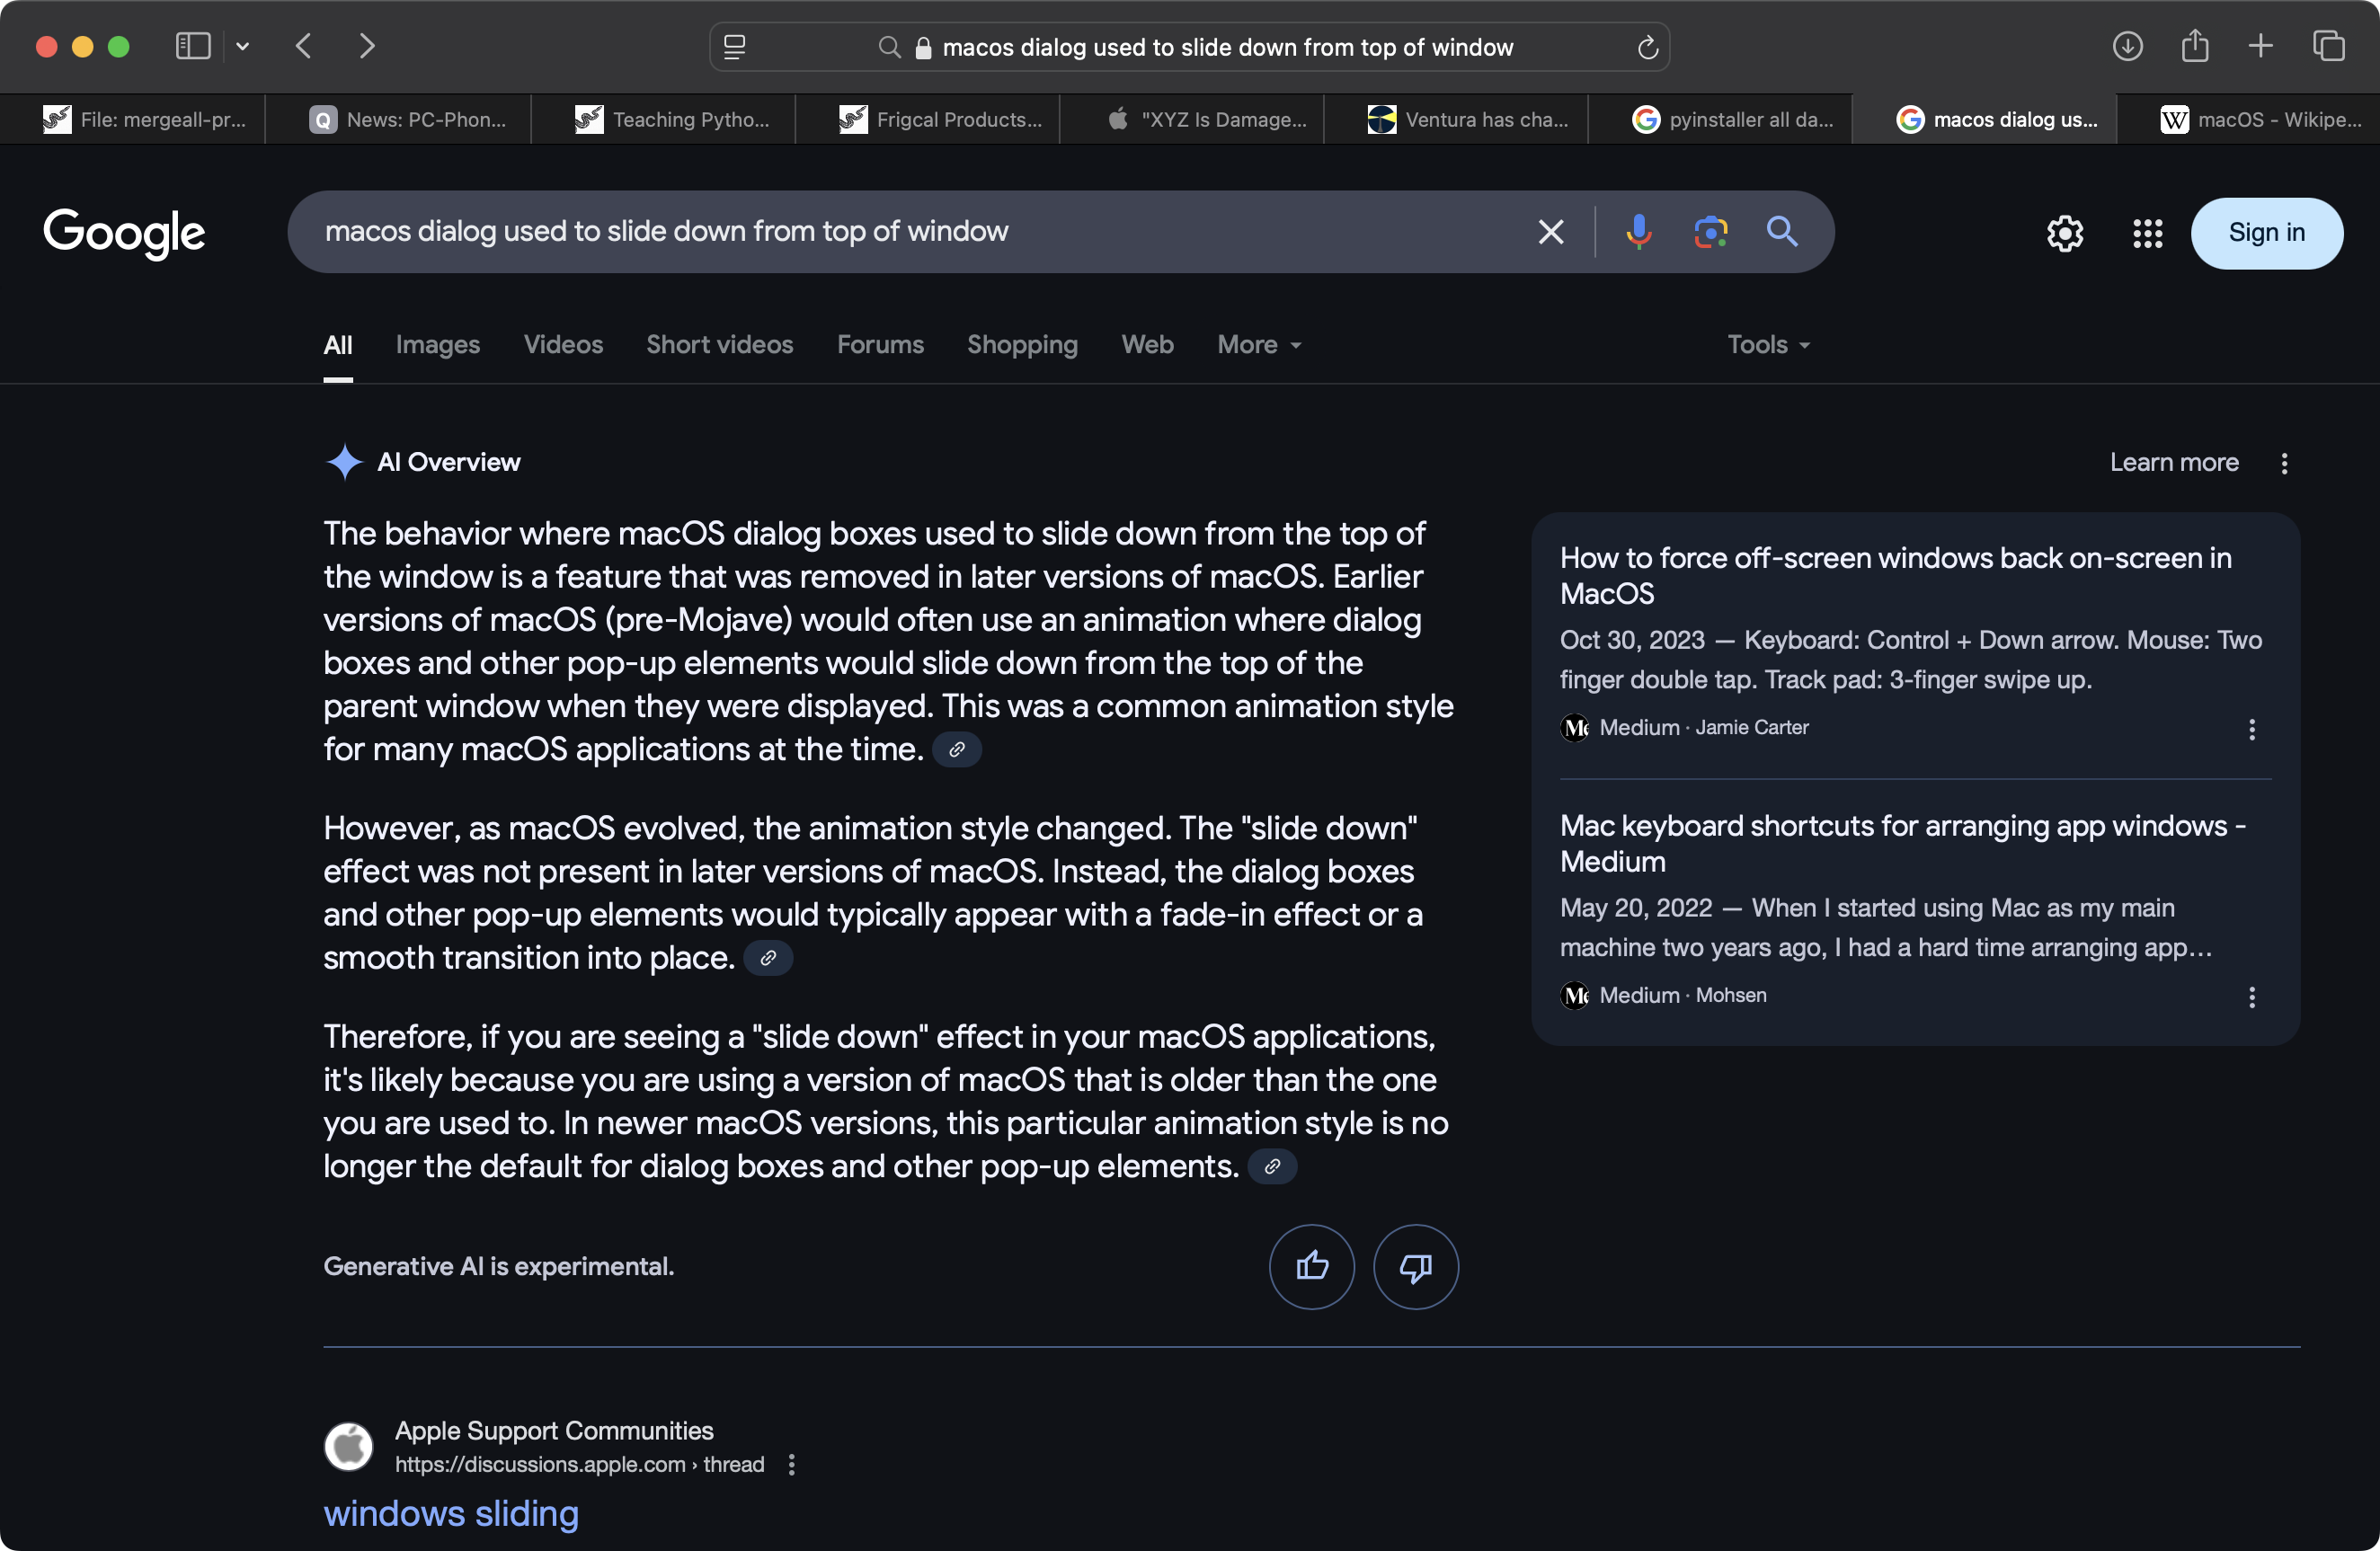Open Google quick settings gear
This screenshot has width=2380, height=1551.
(2064, 233)
